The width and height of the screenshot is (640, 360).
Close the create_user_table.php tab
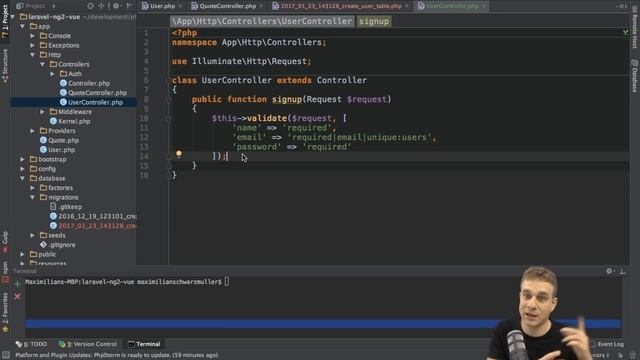pos(407,6)
